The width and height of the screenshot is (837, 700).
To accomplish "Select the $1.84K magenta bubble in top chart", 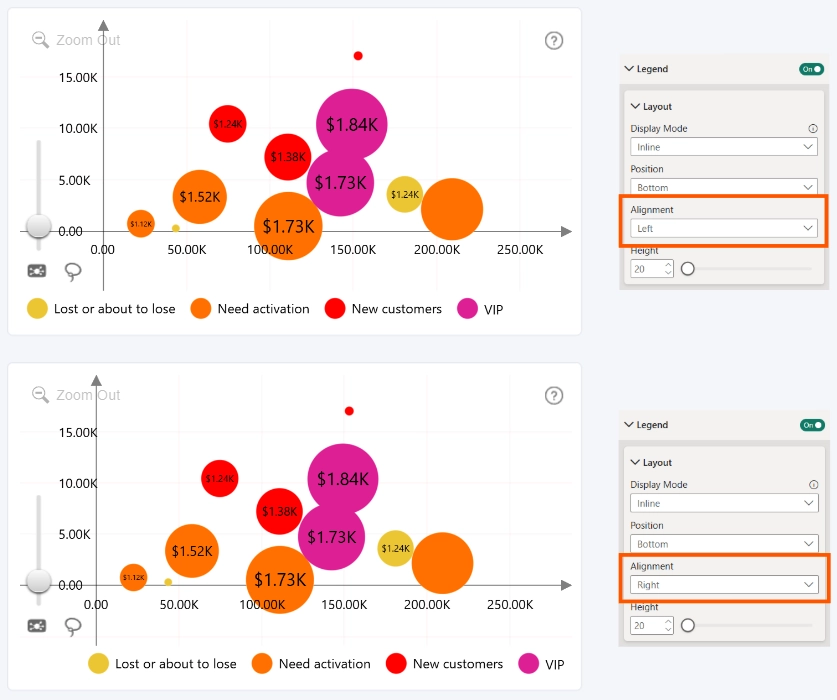I will tap(352, 124).
